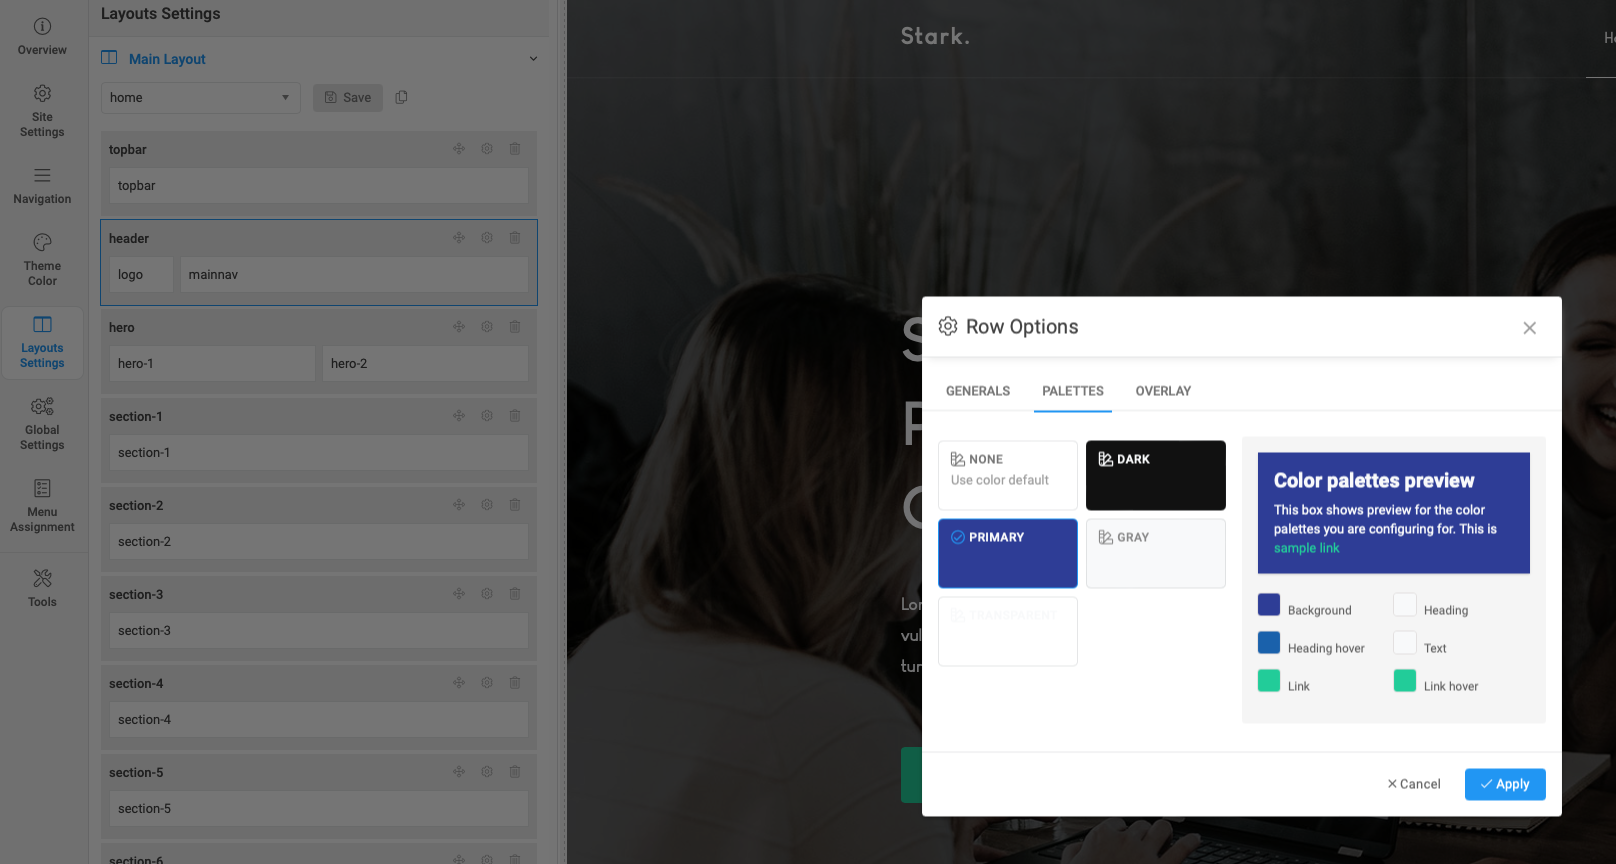Select the NONE color palette
1616x864 pixels.
[x=1008, y=475]
